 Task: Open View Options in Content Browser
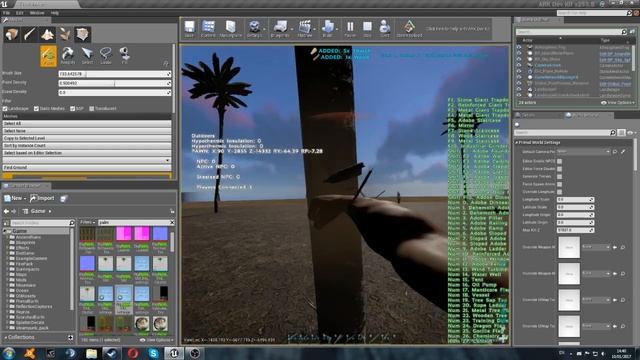pos(156,340)
